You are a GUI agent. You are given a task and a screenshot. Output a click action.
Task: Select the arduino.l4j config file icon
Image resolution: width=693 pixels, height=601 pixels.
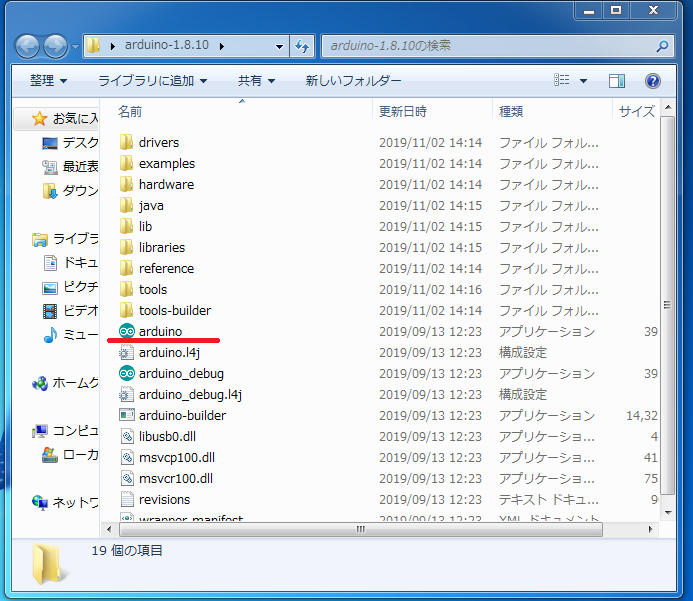[x=126, y=353]
